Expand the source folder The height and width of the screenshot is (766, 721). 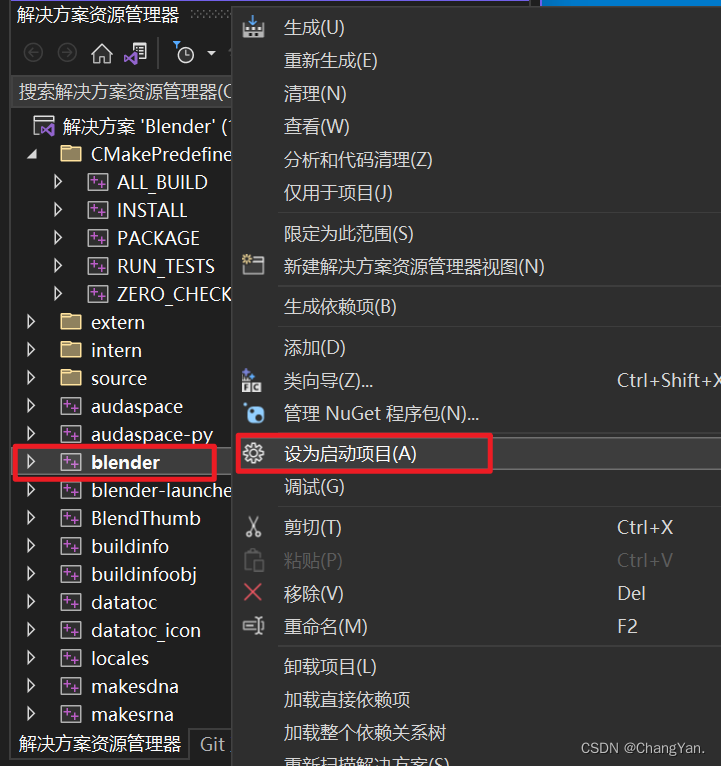tap(31, 377)
